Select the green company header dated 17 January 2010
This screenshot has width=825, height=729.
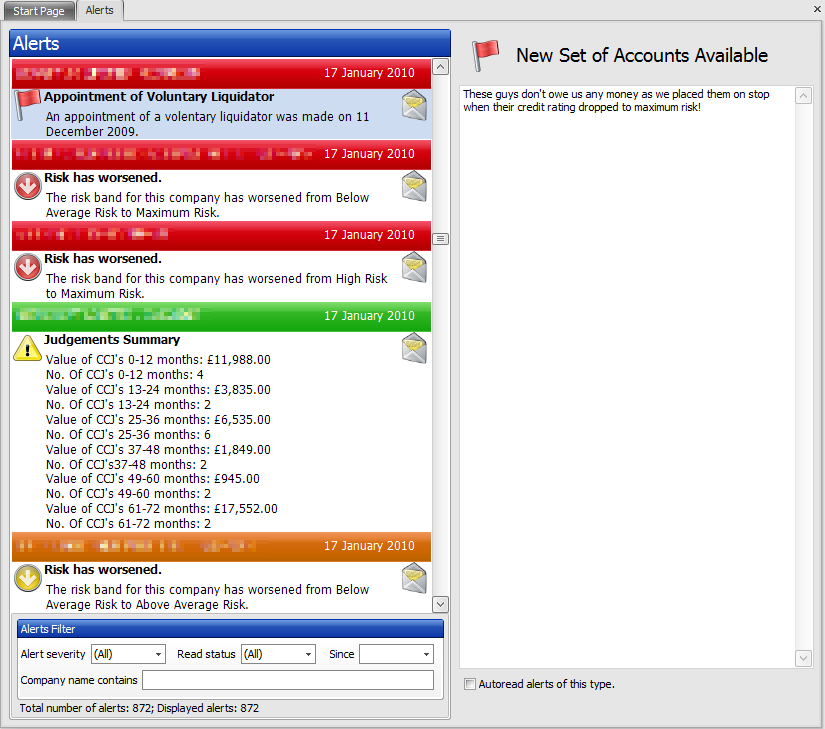[x=221, y=316]
